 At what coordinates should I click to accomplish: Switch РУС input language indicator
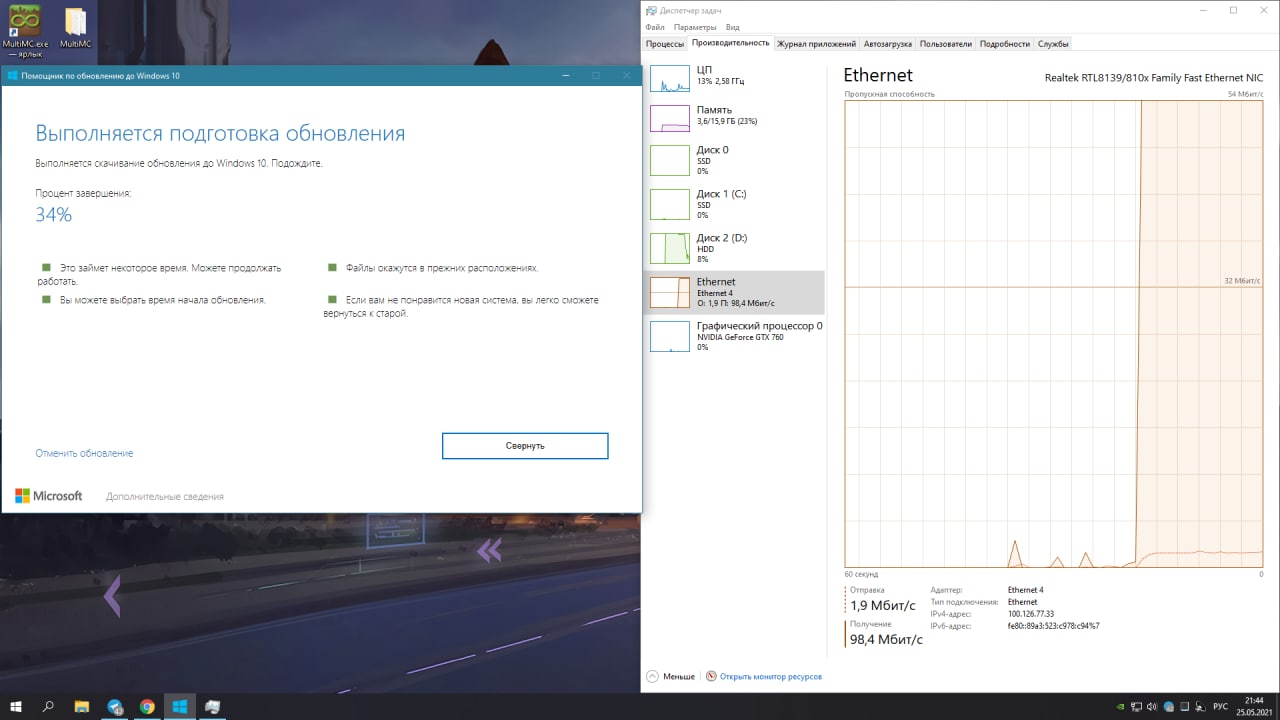[x=1220, y=707]
